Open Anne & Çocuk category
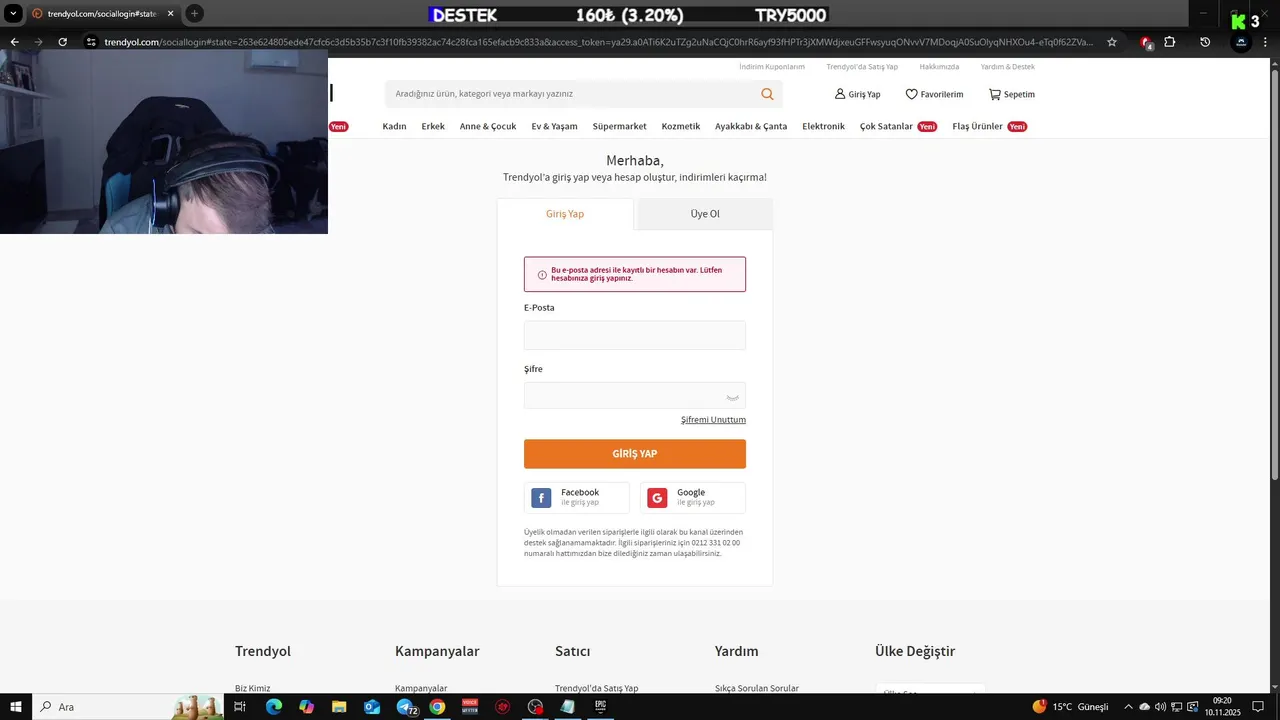 point(488,127)
